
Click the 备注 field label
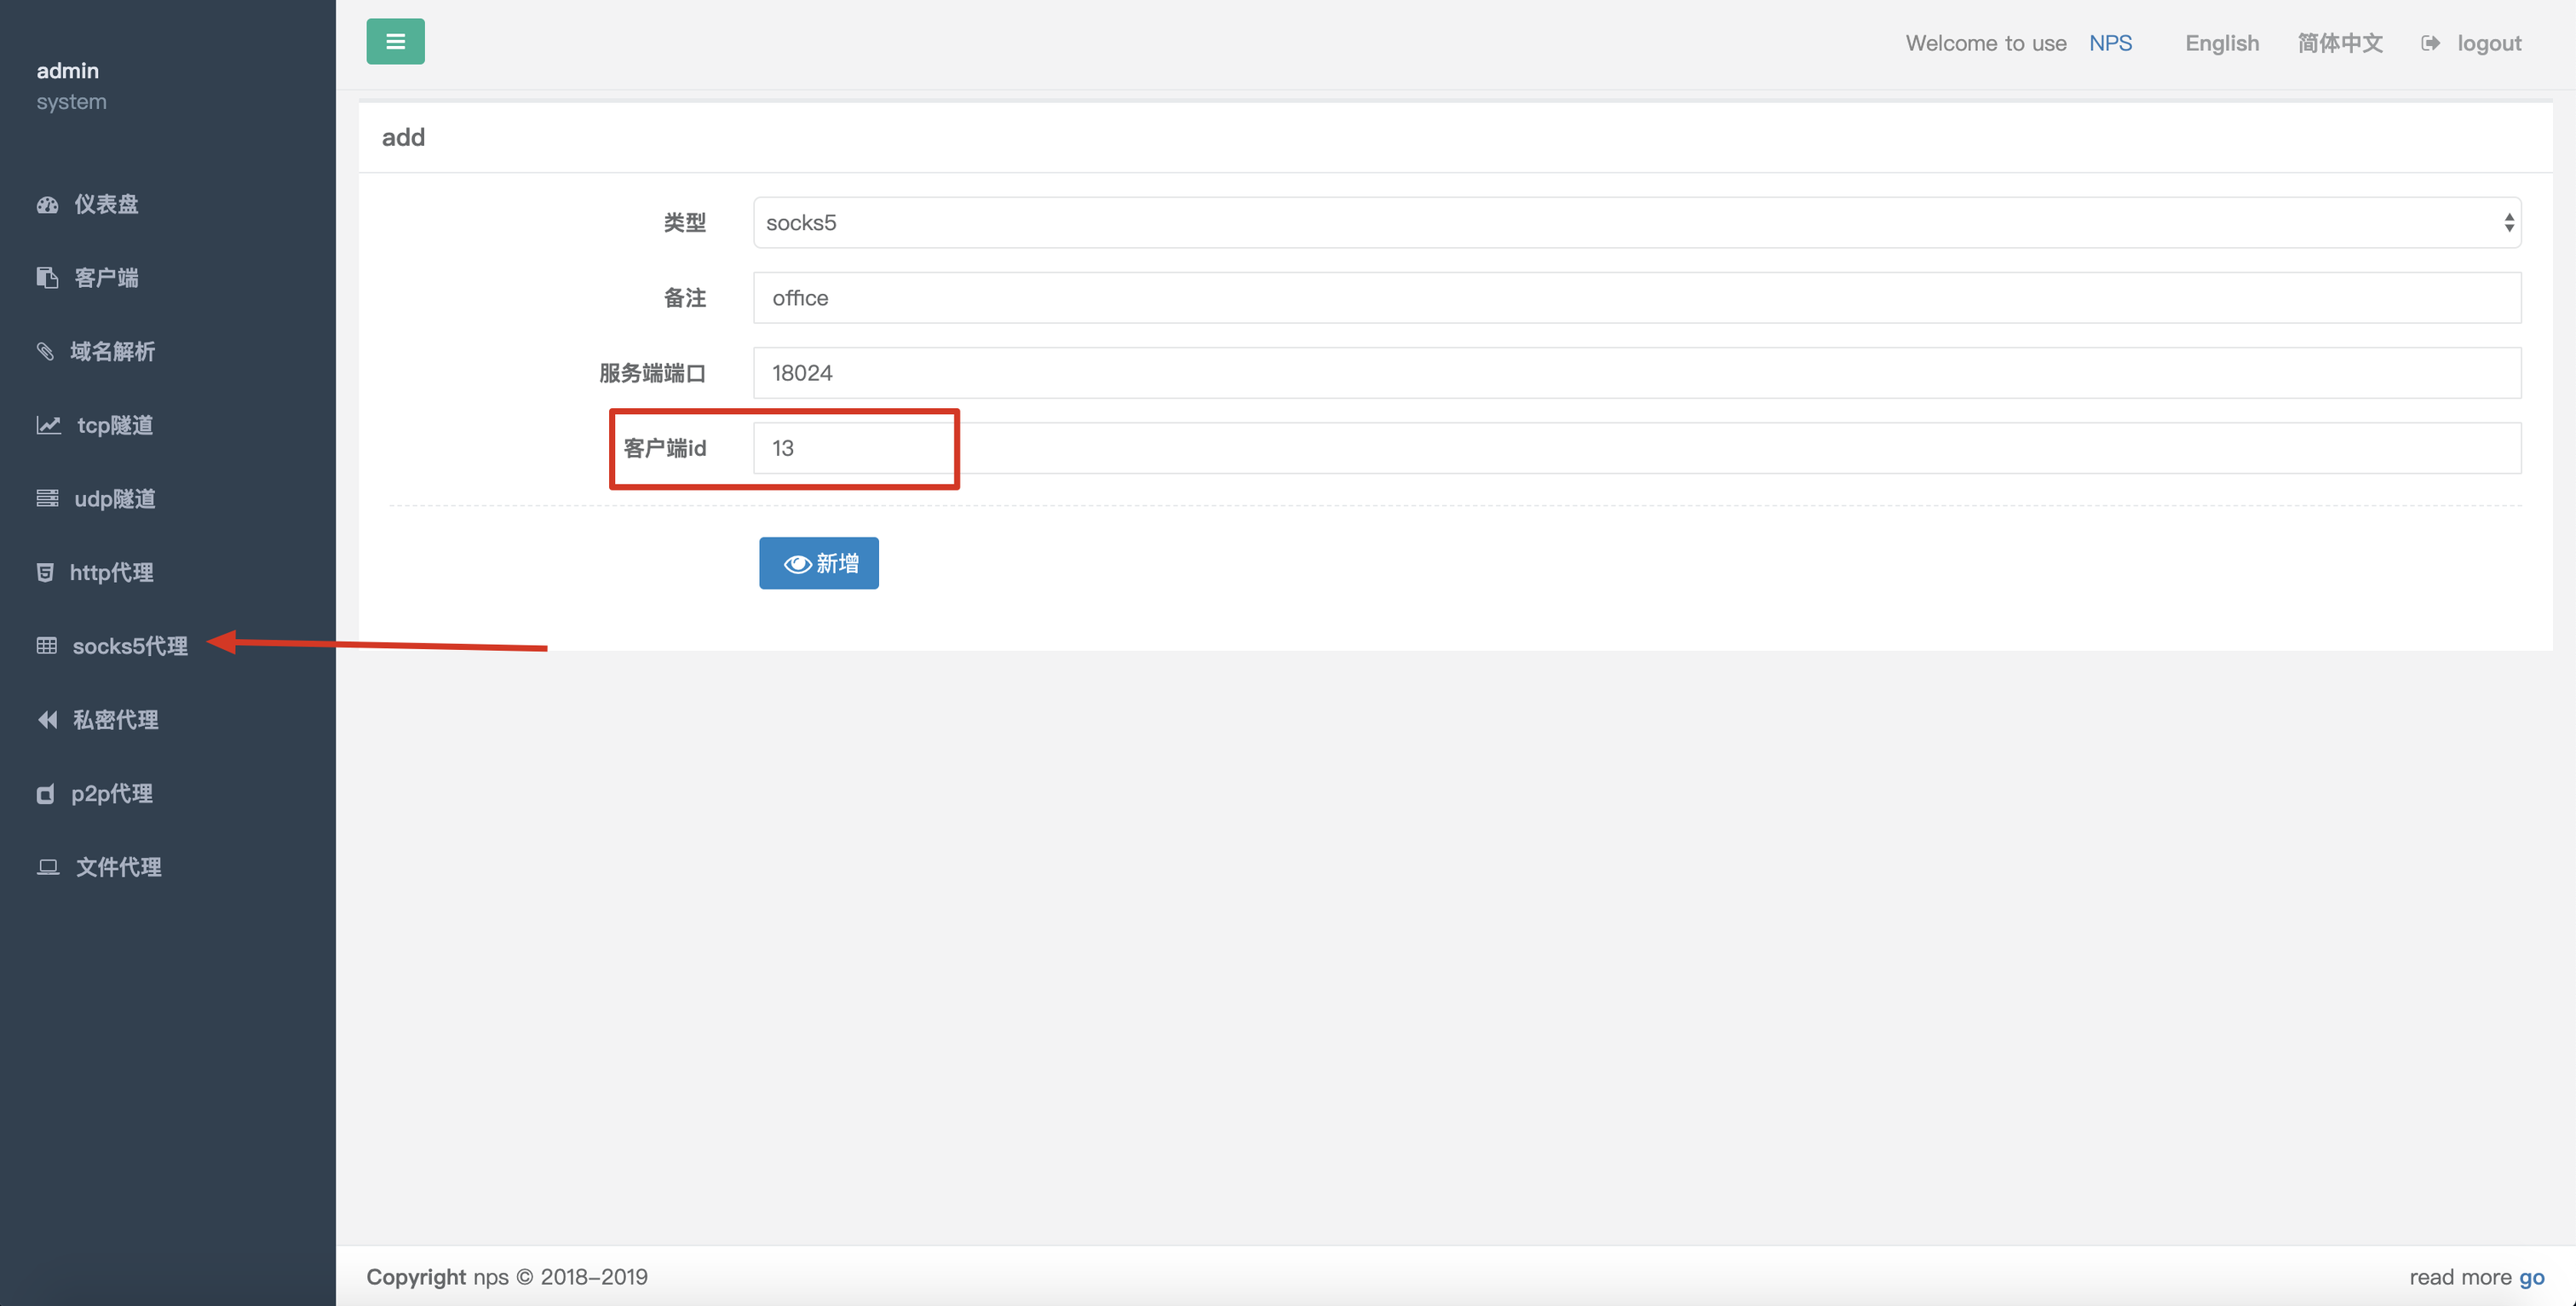(x=684, y=297)
